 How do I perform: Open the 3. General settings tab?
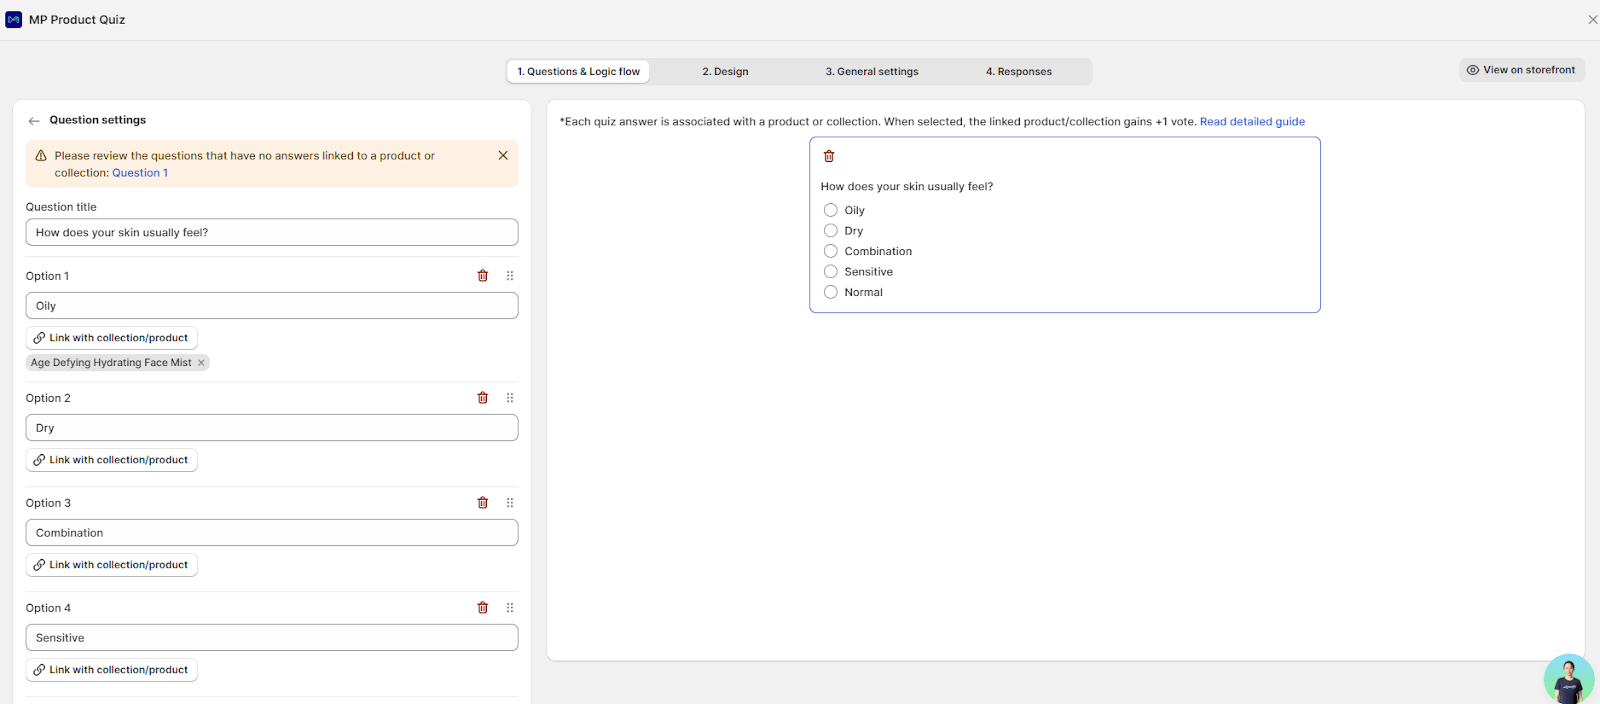871,72
